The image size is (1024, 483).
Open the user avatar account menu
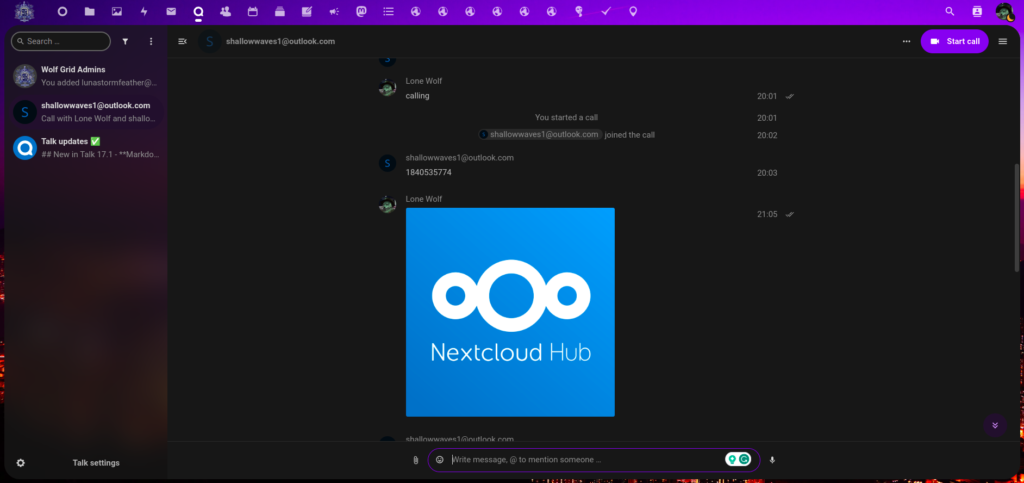[1004, 11]
